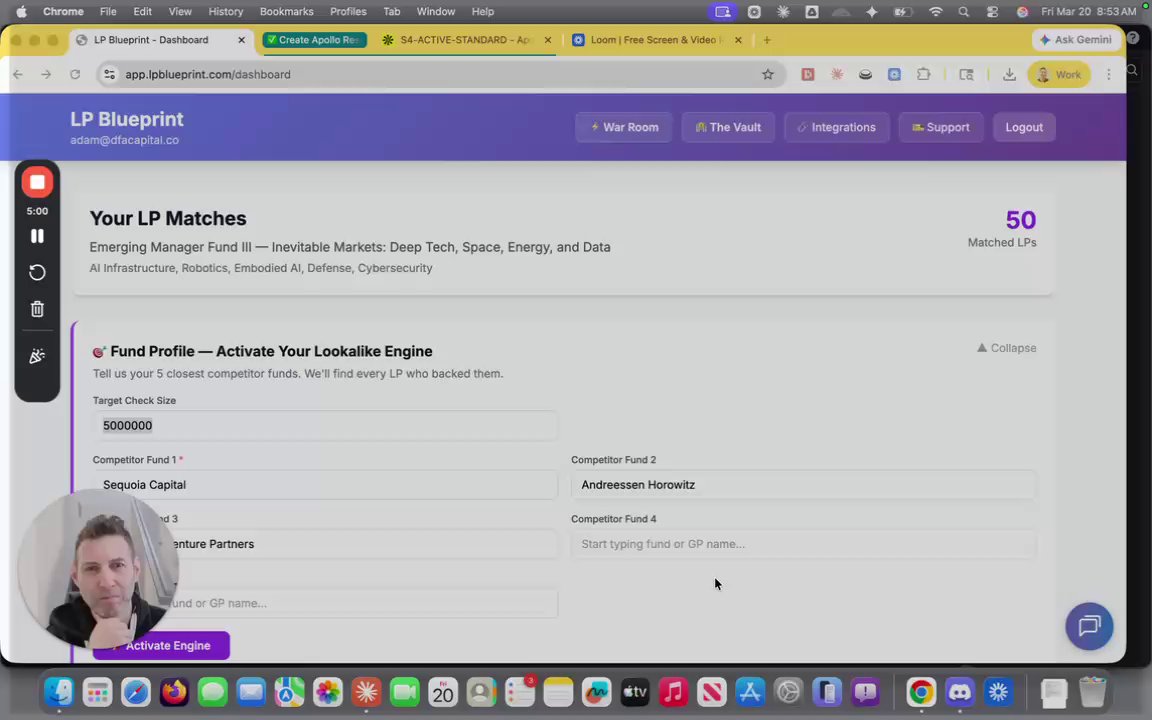1152x720 pixels.
Task: Close the Loom tab
Action: 738,40
